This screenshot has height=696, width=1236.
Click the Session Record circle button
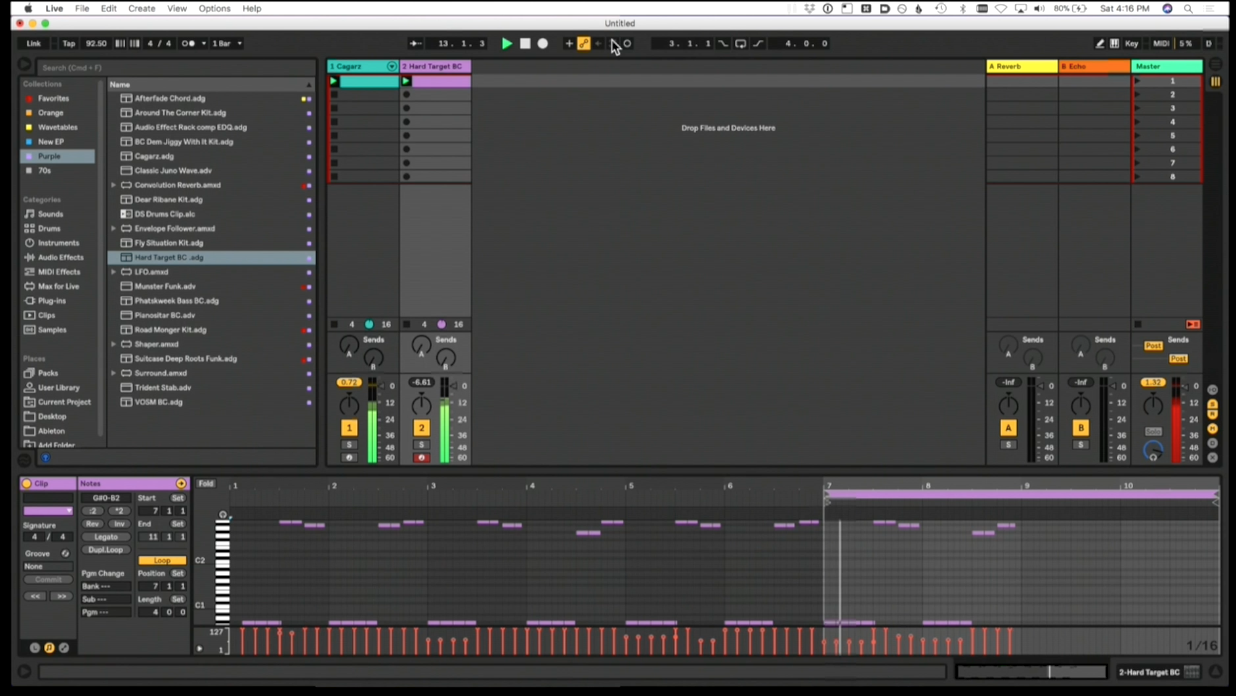pyautogui.click(x=628, y=44)
